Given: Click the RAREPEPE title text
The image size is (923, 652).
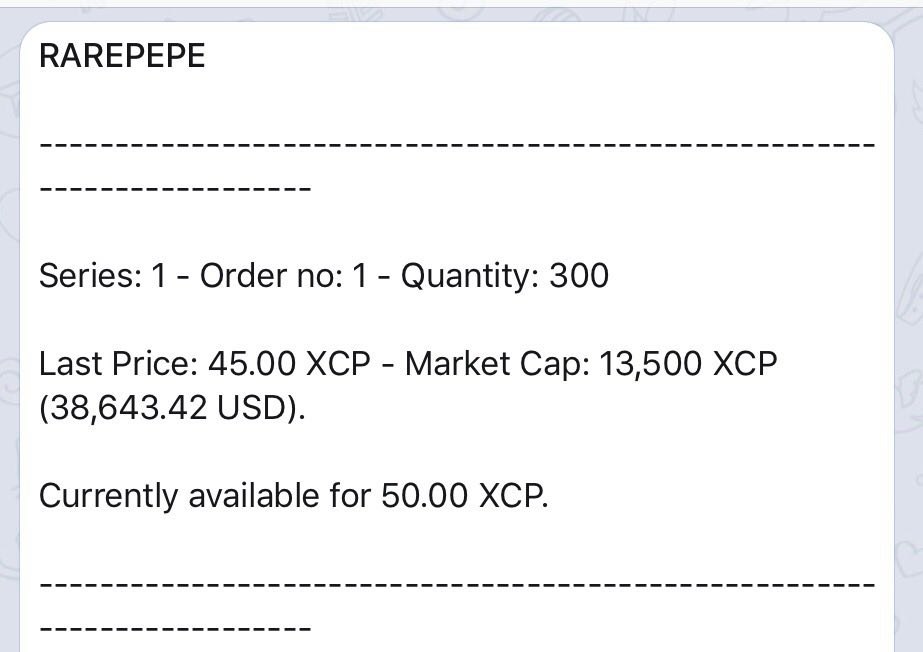Looking at the screenshot, I should 122,56.
